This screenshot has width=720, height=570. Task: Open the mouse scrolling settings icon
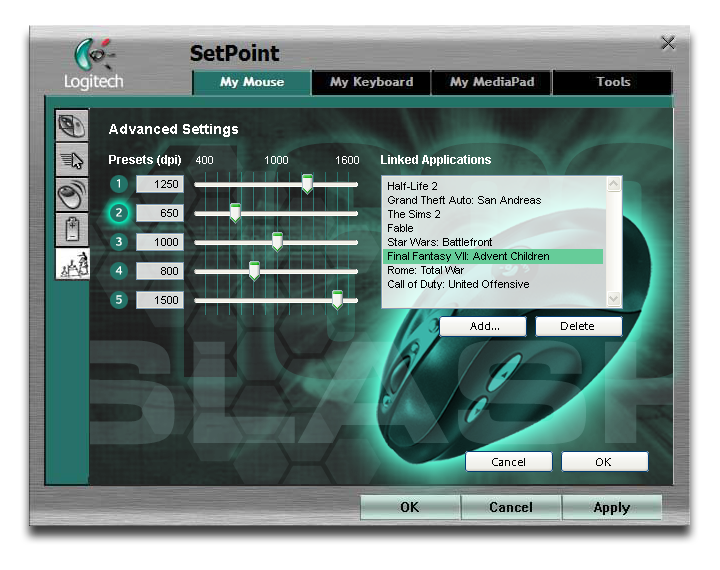point(72,194)
